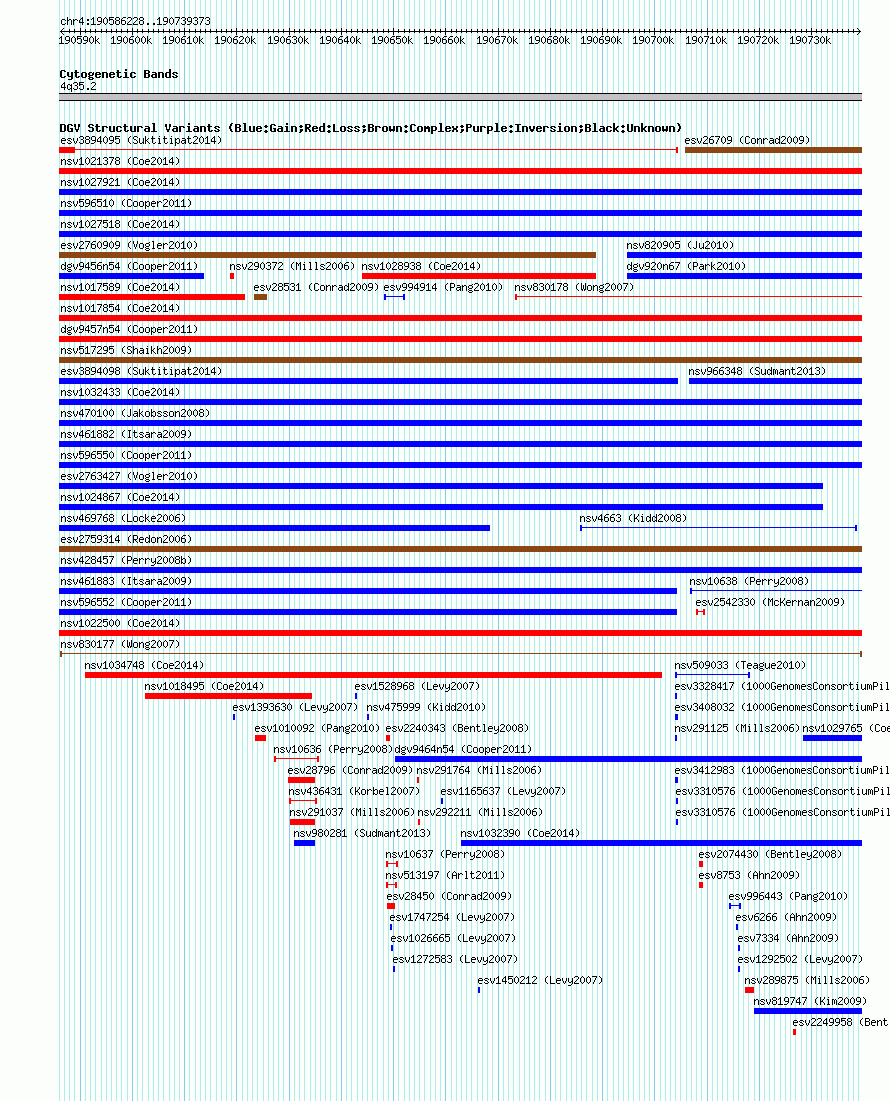Click nsv1024867 (Coe2014) label

coord(120,499)
